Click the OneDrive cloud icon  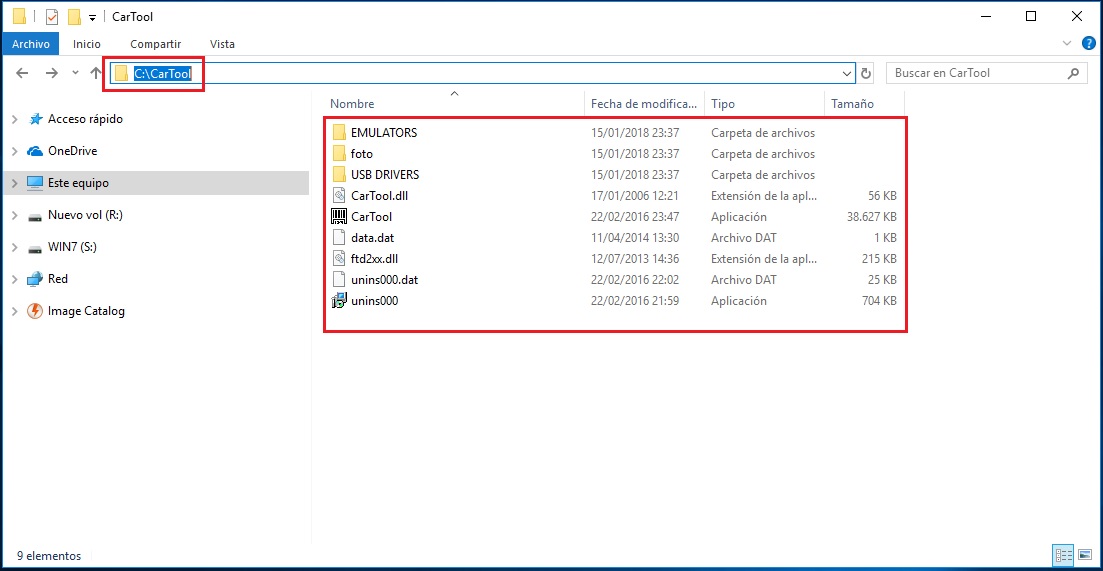[x=34, y=151]
